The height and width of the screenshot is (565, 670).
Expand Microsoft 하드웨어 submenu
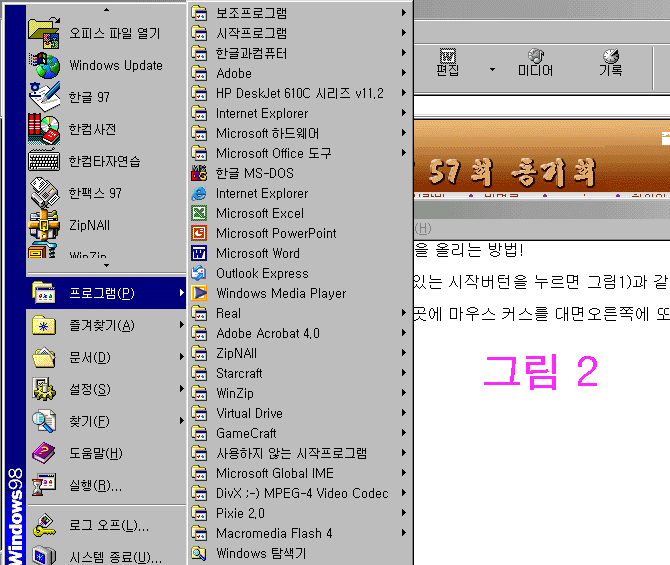pyautogui.click(x=301, y=133)
